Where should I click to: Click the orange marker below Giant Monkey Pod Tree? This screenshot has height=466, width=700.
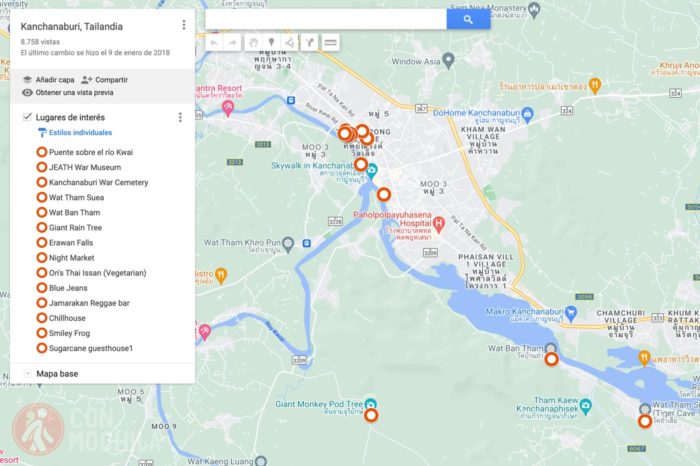point(371,416)
